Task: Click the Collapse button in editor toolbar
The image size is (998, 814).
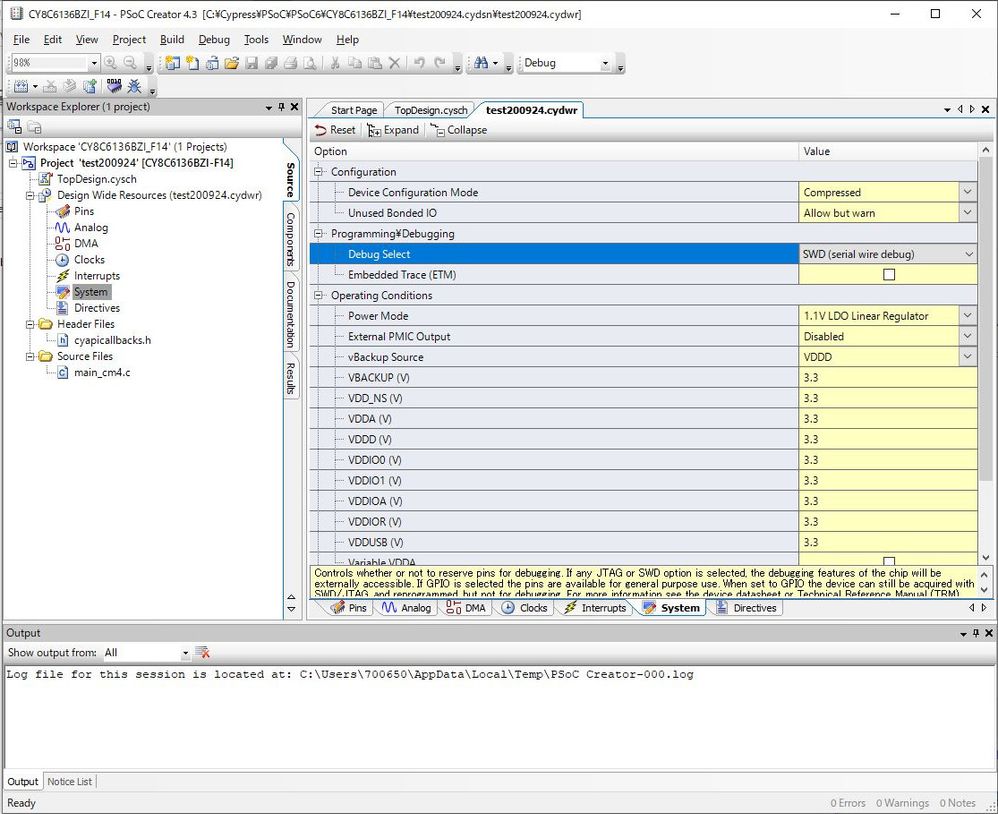Action: click(459, 130)
